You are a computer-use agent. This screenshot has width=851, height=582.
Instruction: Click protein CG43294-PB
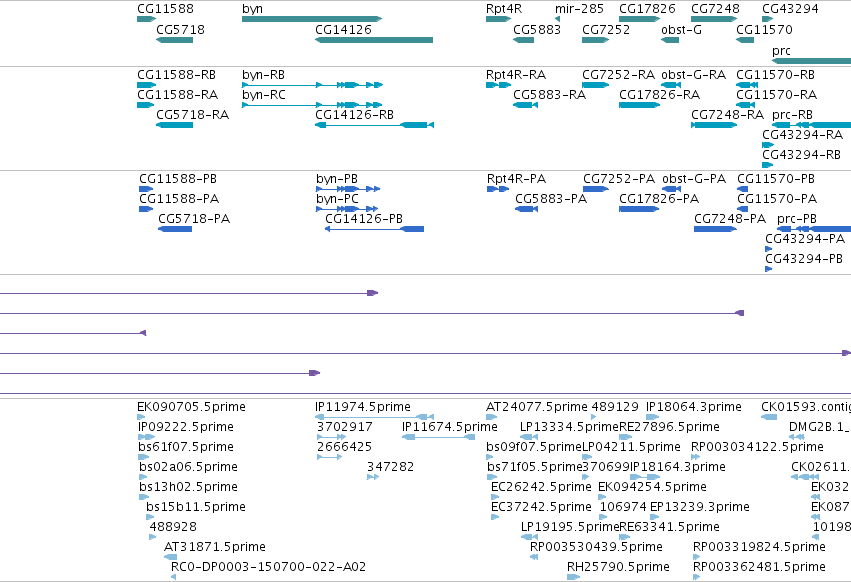pyautogui.click(x=805, y=259)
